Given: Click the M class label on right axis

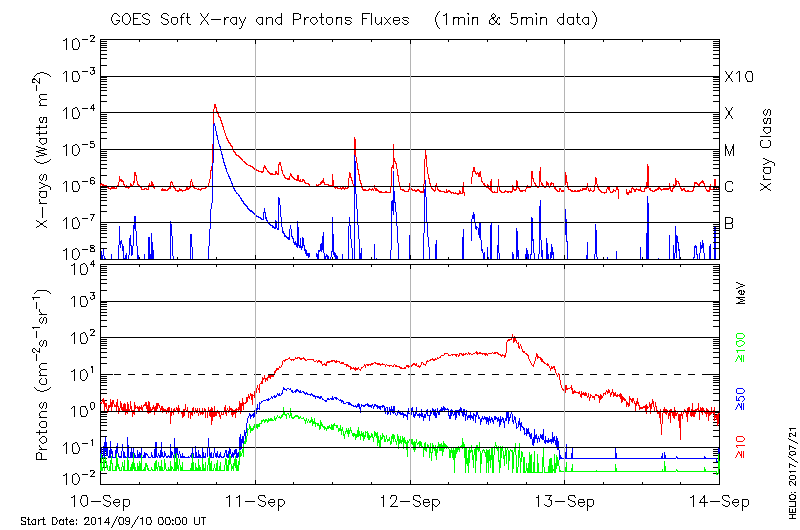Looking at the screenshot, I should point(730,151).
